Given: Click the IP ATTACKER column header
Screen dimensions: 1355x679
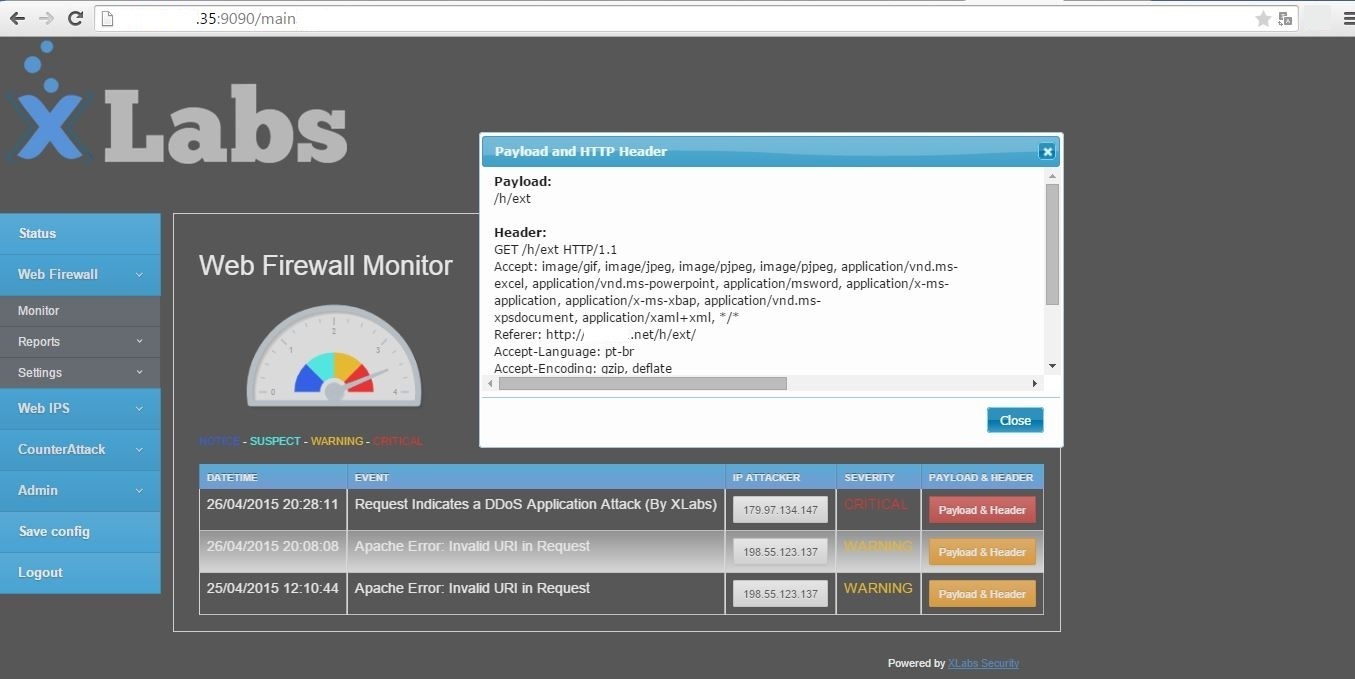Looking at the screenshot, I should click(780, 477).
